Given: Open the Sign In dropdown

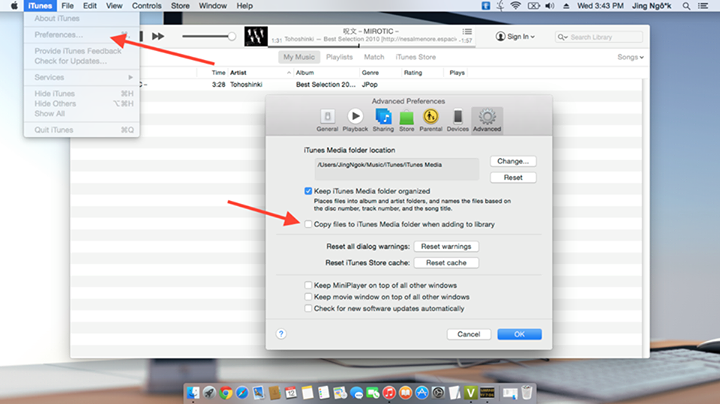Looking at the screenshot, I should click(x=520, y=37).
